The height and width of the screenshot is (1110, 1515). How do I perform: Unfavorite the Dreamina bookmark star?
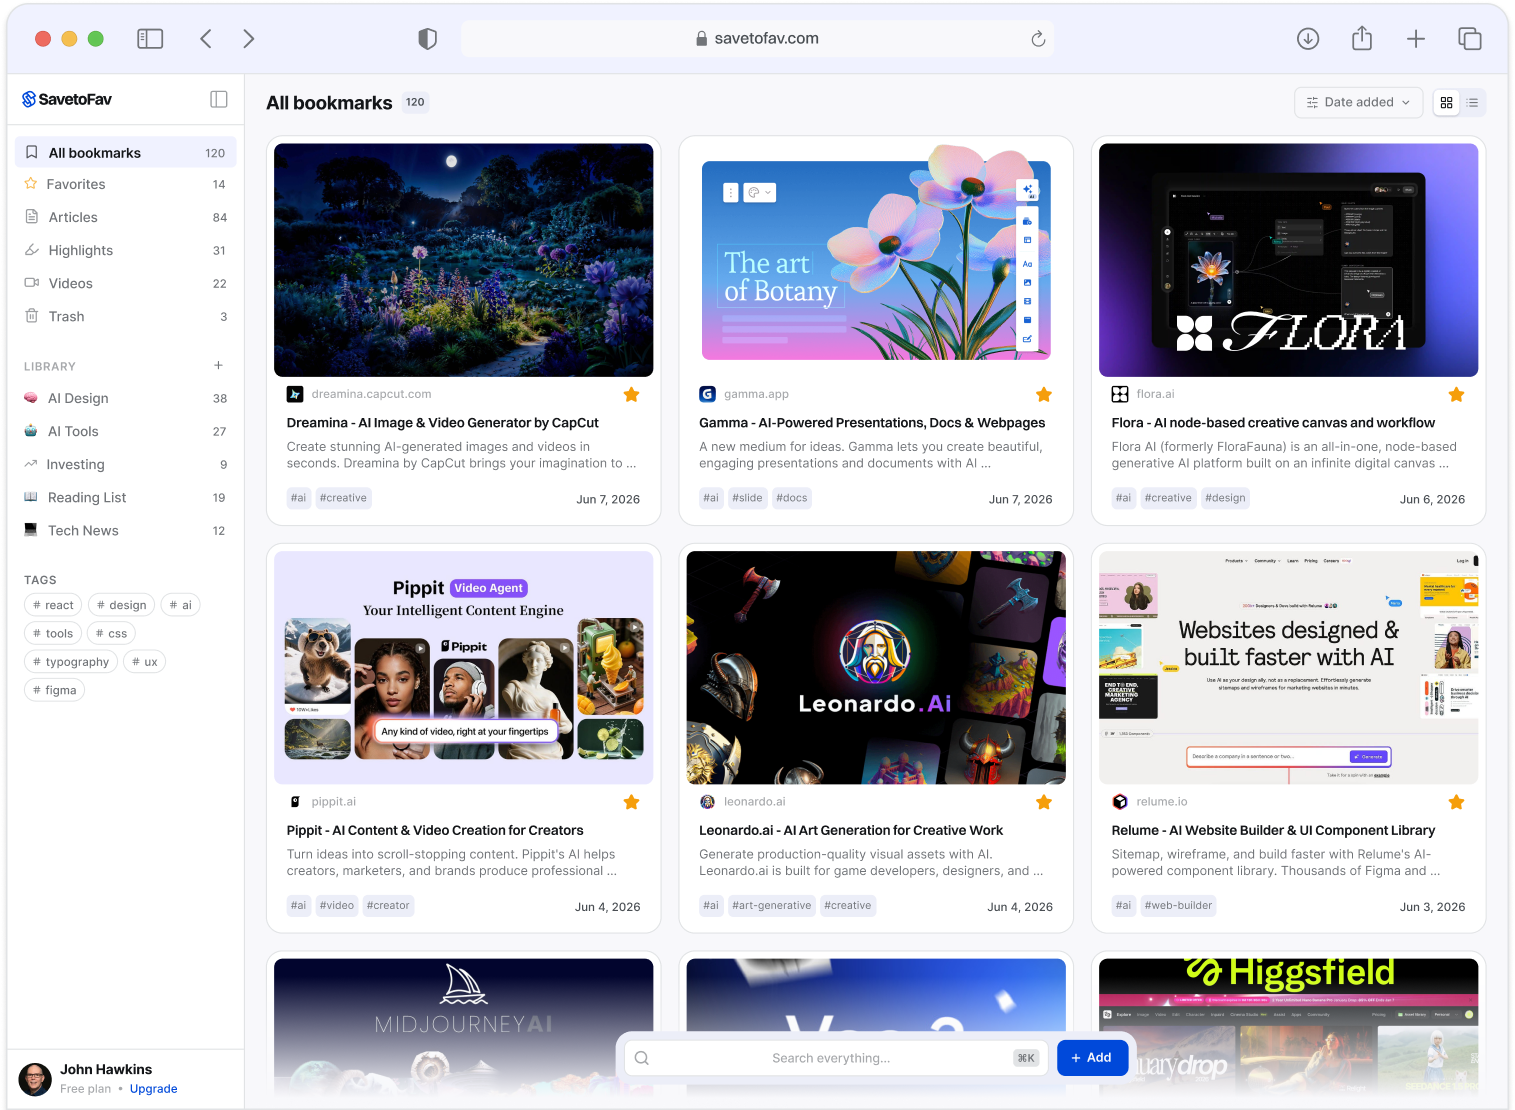tap(632, 394)
